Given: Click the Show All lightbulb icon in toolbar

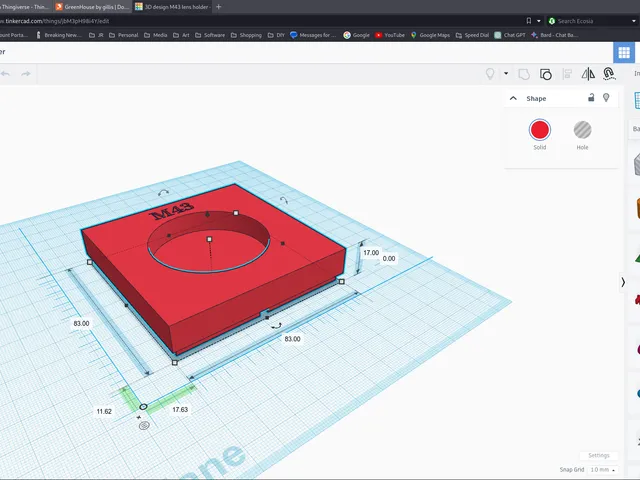Looking at the screenshot, I should [x=490, y=74].
